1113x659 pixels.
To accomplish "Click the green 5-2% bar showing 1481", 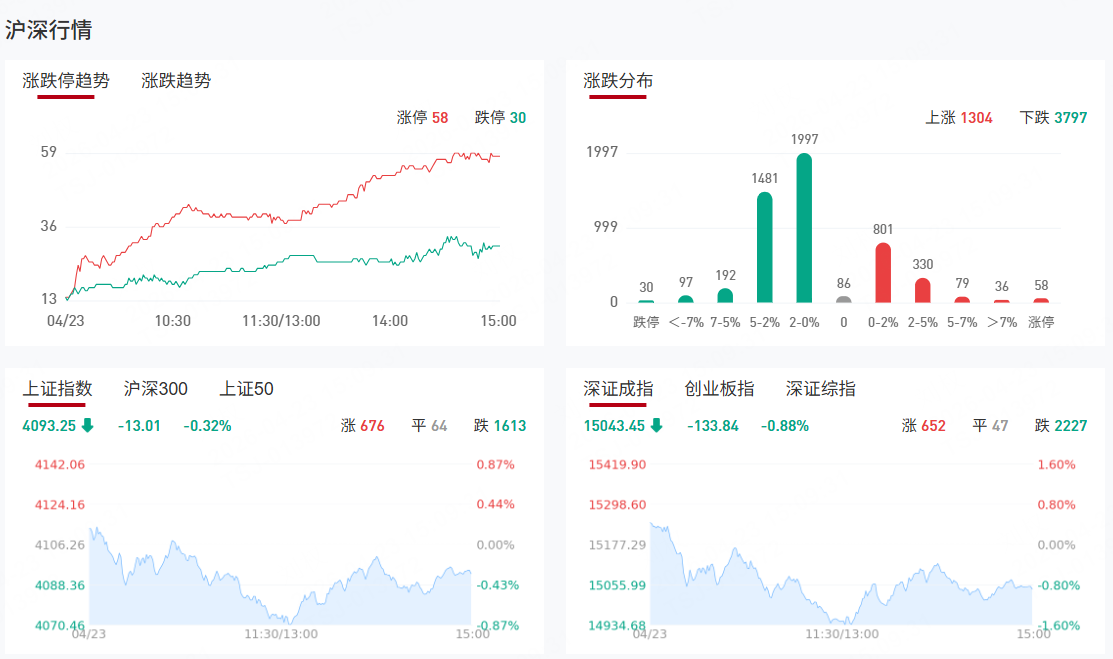I will point(765,247).
